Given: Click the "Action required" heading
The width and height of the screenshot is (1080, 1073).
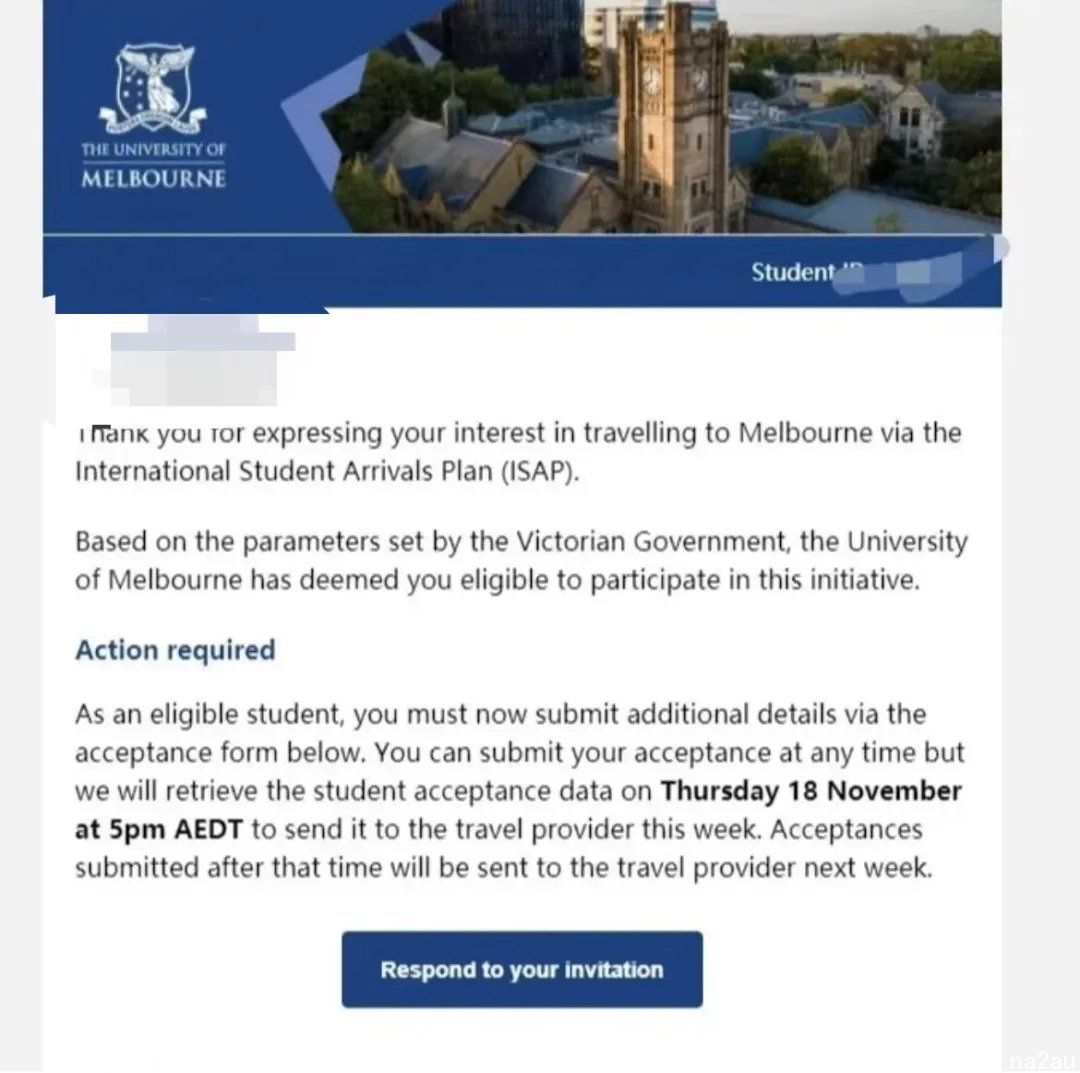Looking at the screenshot, I should pyautogui.click(x=175, y=650).
